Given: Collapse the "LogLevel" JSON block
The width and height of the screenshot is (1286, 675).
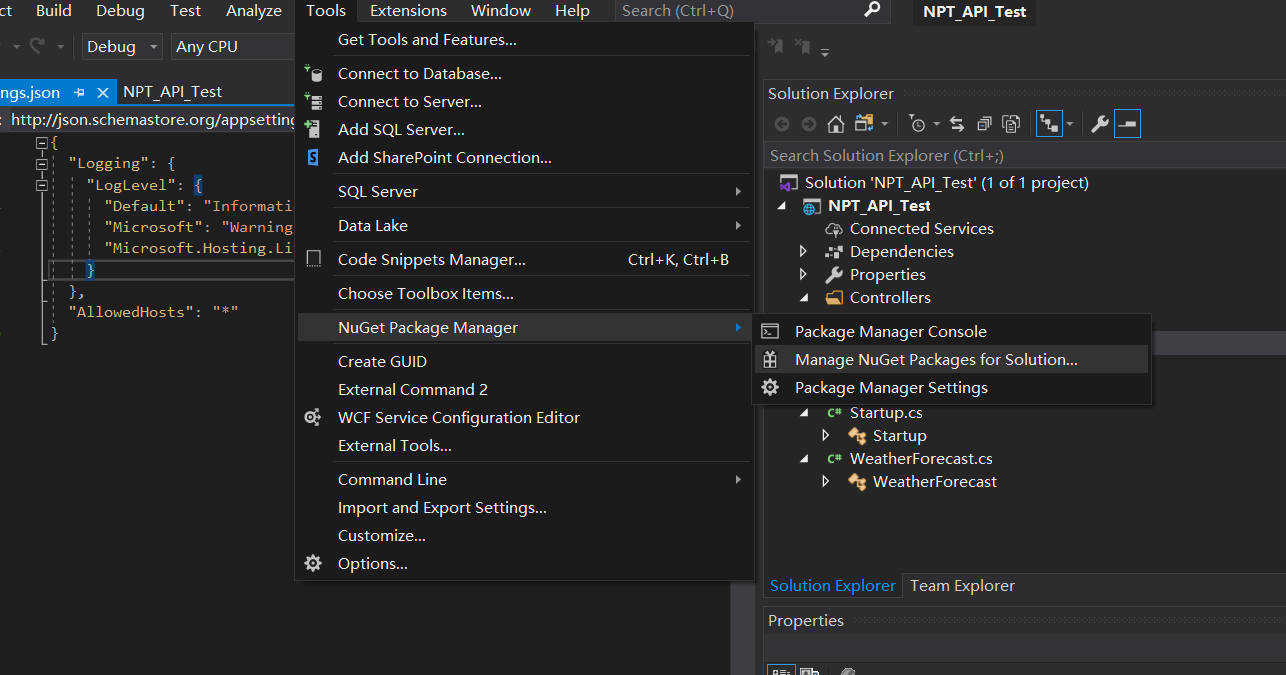Looking at the screenshot, I should click(x=41, y=185).
